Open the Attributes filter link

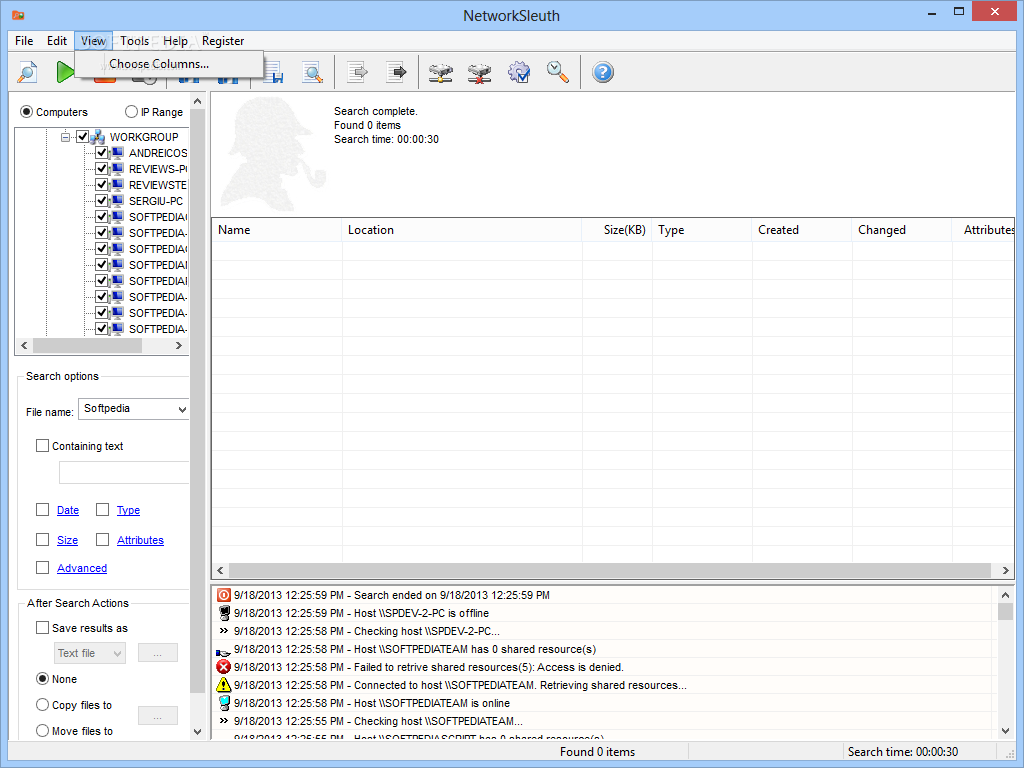coord(140,540)
